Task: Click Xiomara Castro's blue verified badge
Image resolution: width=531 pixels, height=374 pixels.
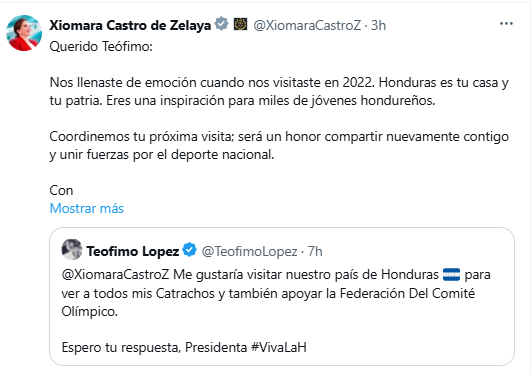Action: pos(222,24)
